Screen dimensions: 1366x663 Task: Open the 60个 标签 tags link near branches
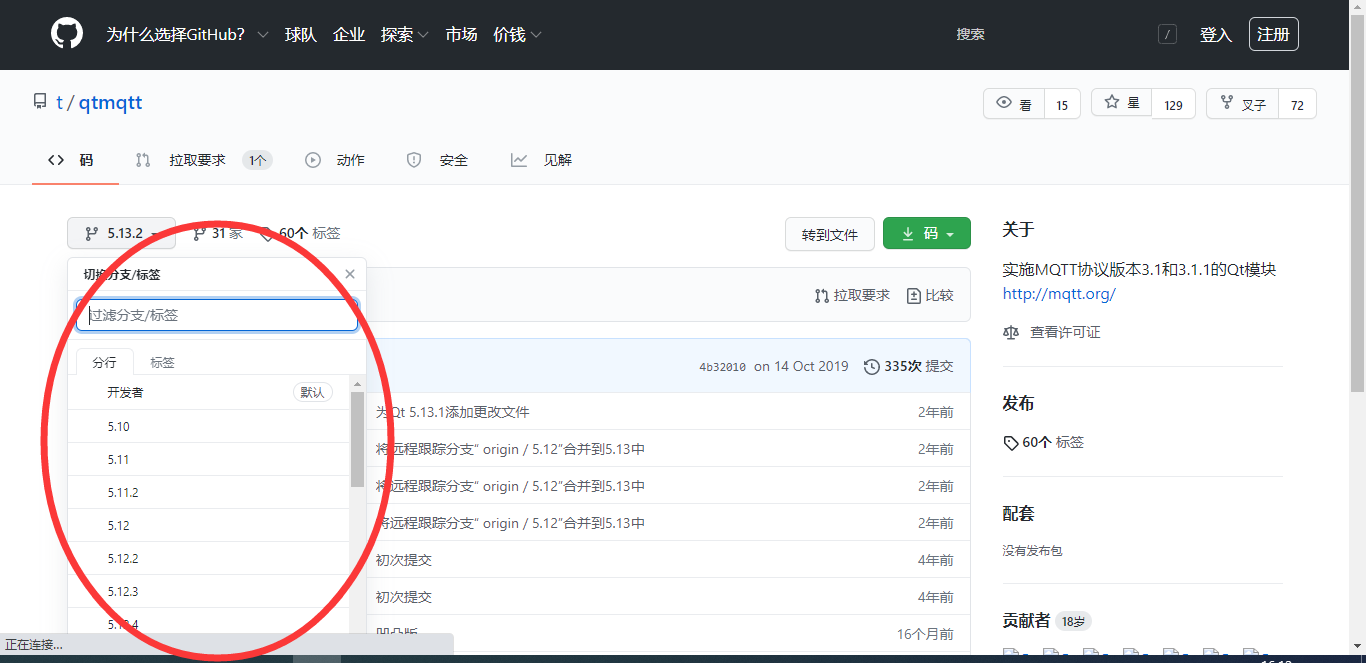300,233
